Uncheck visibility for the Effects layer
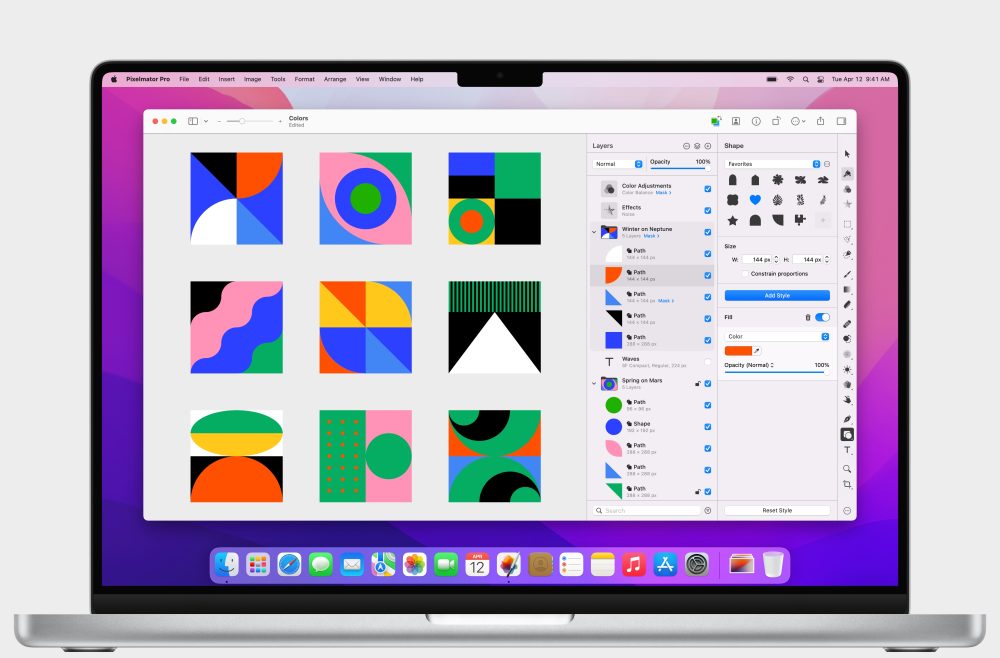Viewport: 1000px width, 658px height. pyautogui.click(x=707, y=211)
